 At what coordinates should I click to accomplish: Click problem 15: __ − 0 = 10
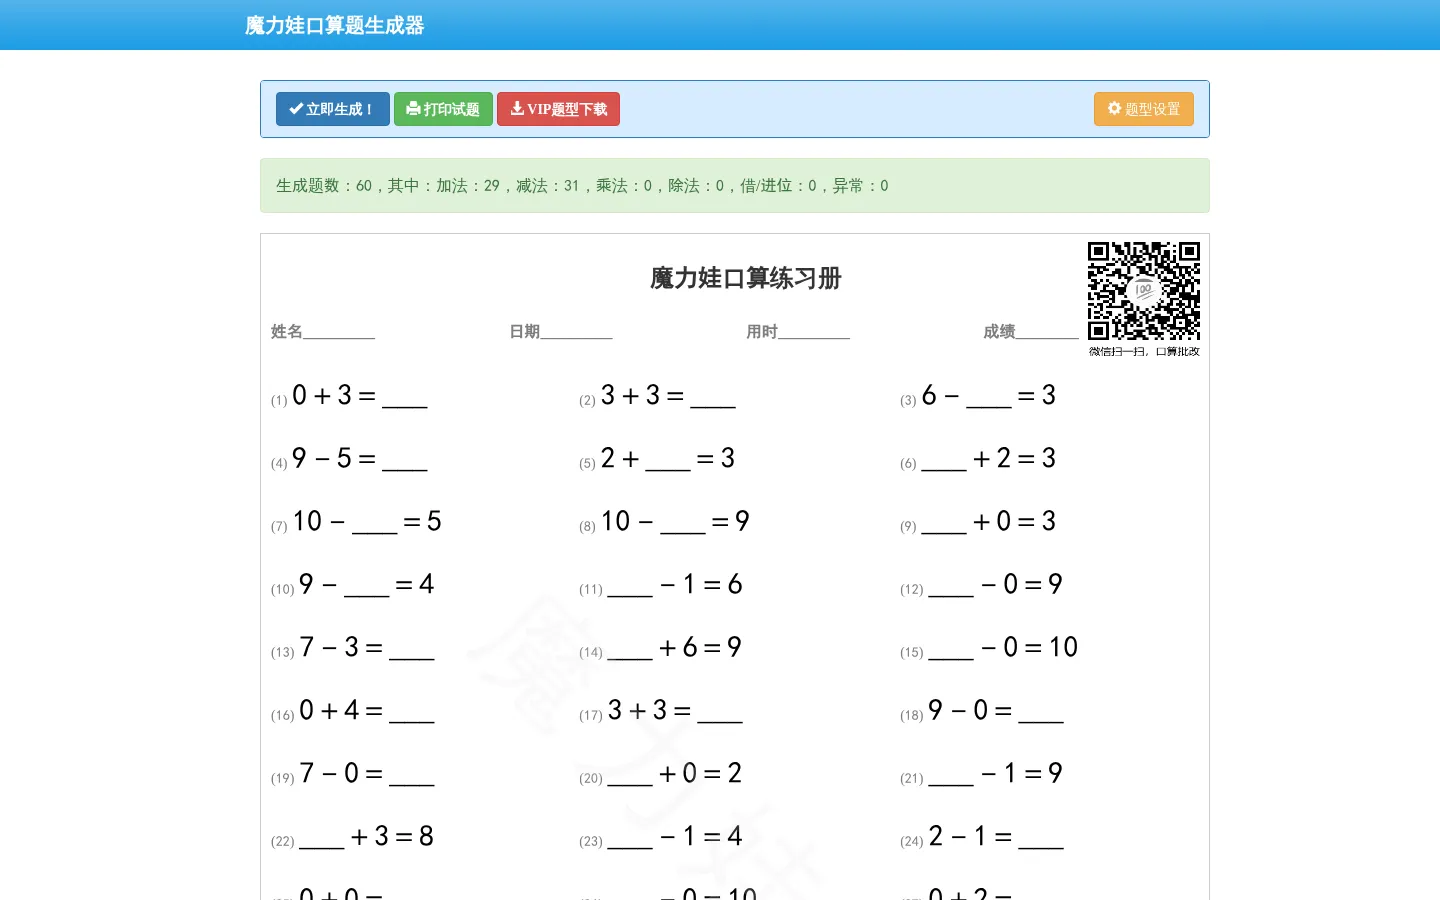pos(989,648)
